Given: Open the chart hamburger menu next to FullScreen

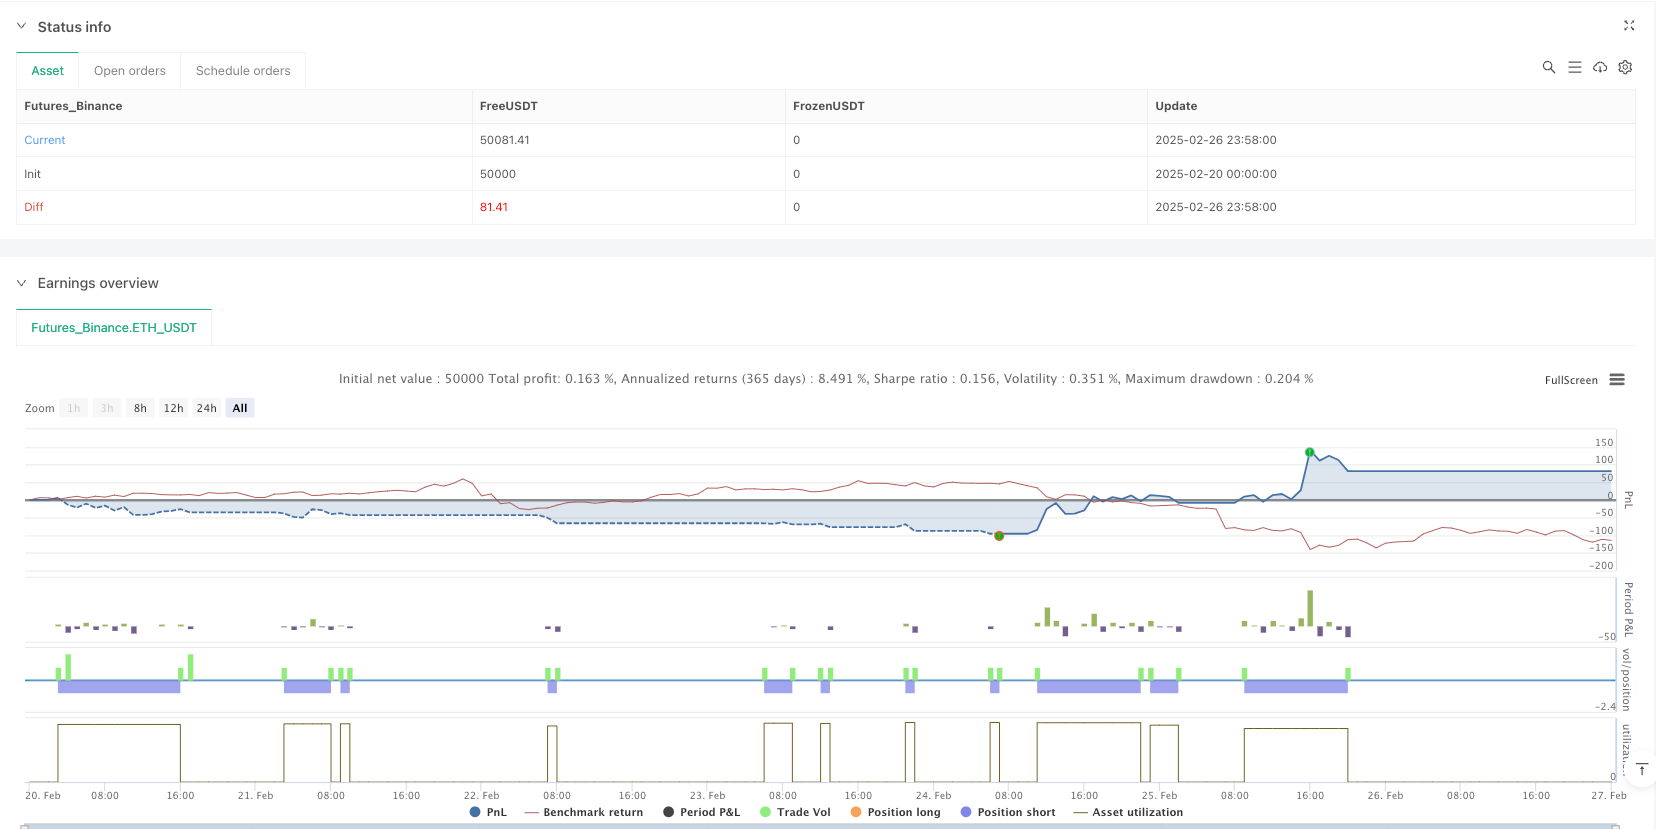Looking at the screenshot, I should (x=1617, y=380).
